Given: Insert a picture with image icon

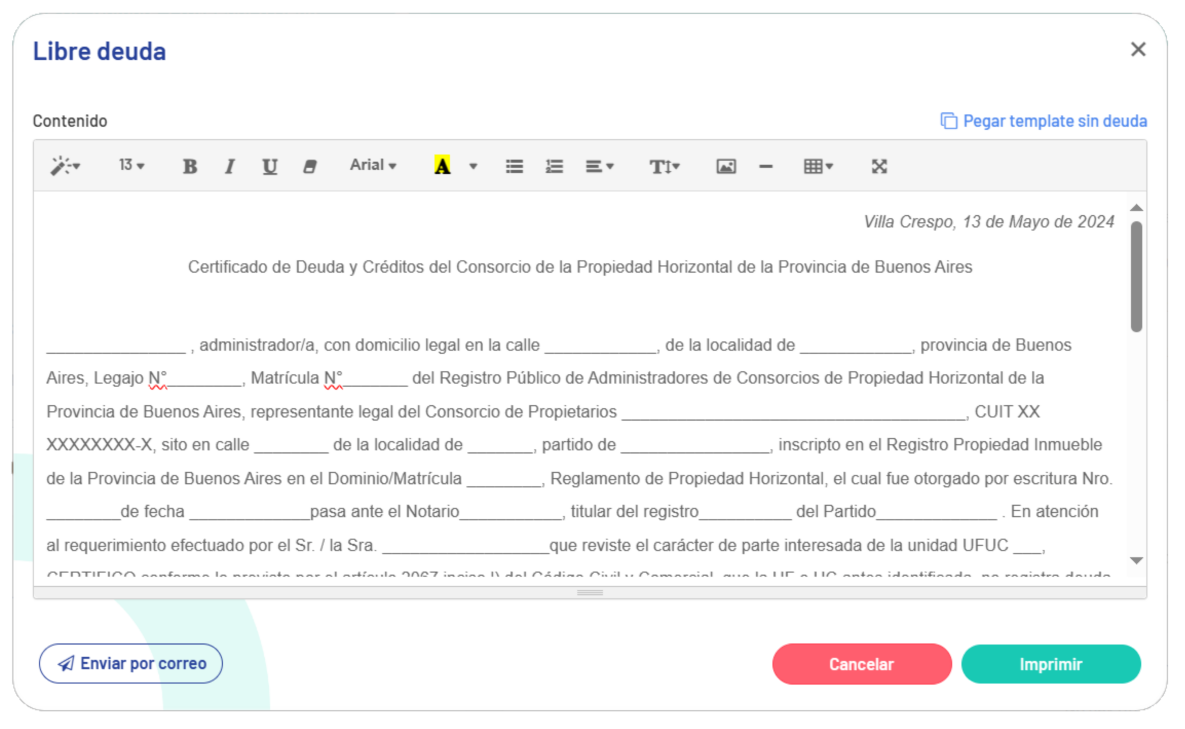Looking at the screenshot, I should click(726, 166).
